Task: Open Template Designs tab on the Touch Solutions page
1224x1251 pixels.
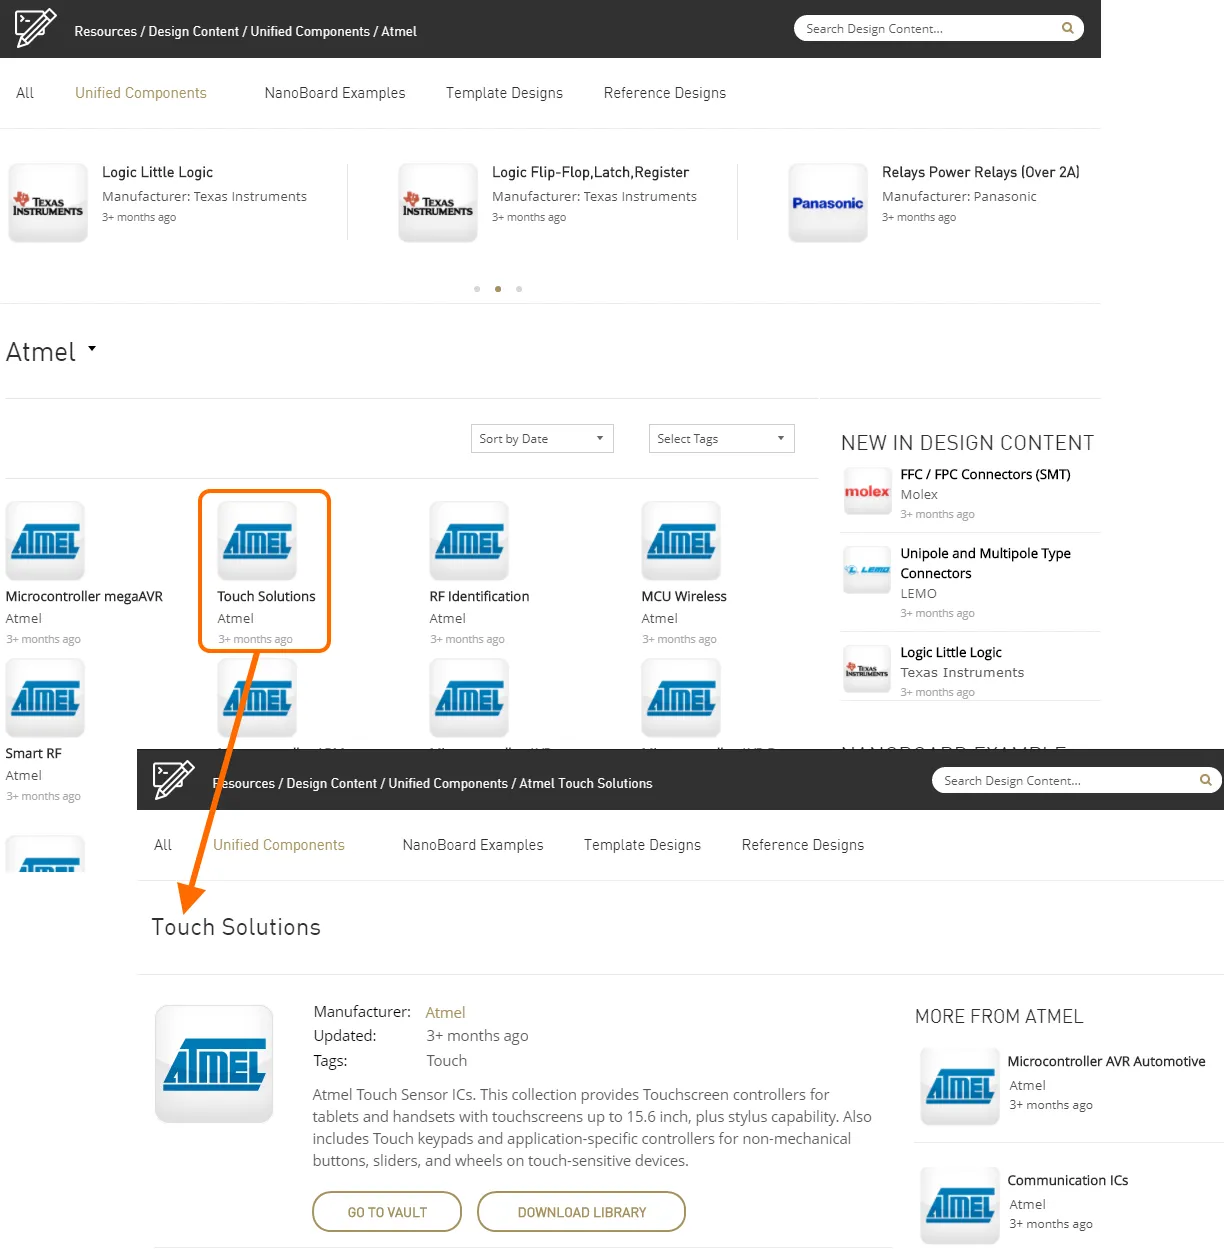Action: pos(642,845)
